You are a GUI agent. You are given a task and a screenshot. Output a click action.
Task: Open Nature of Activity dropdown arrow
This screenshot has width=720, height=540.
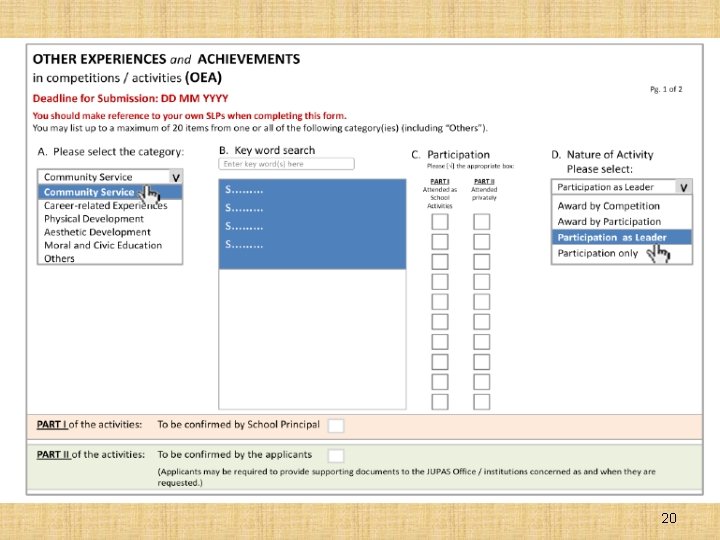(684, 187)
